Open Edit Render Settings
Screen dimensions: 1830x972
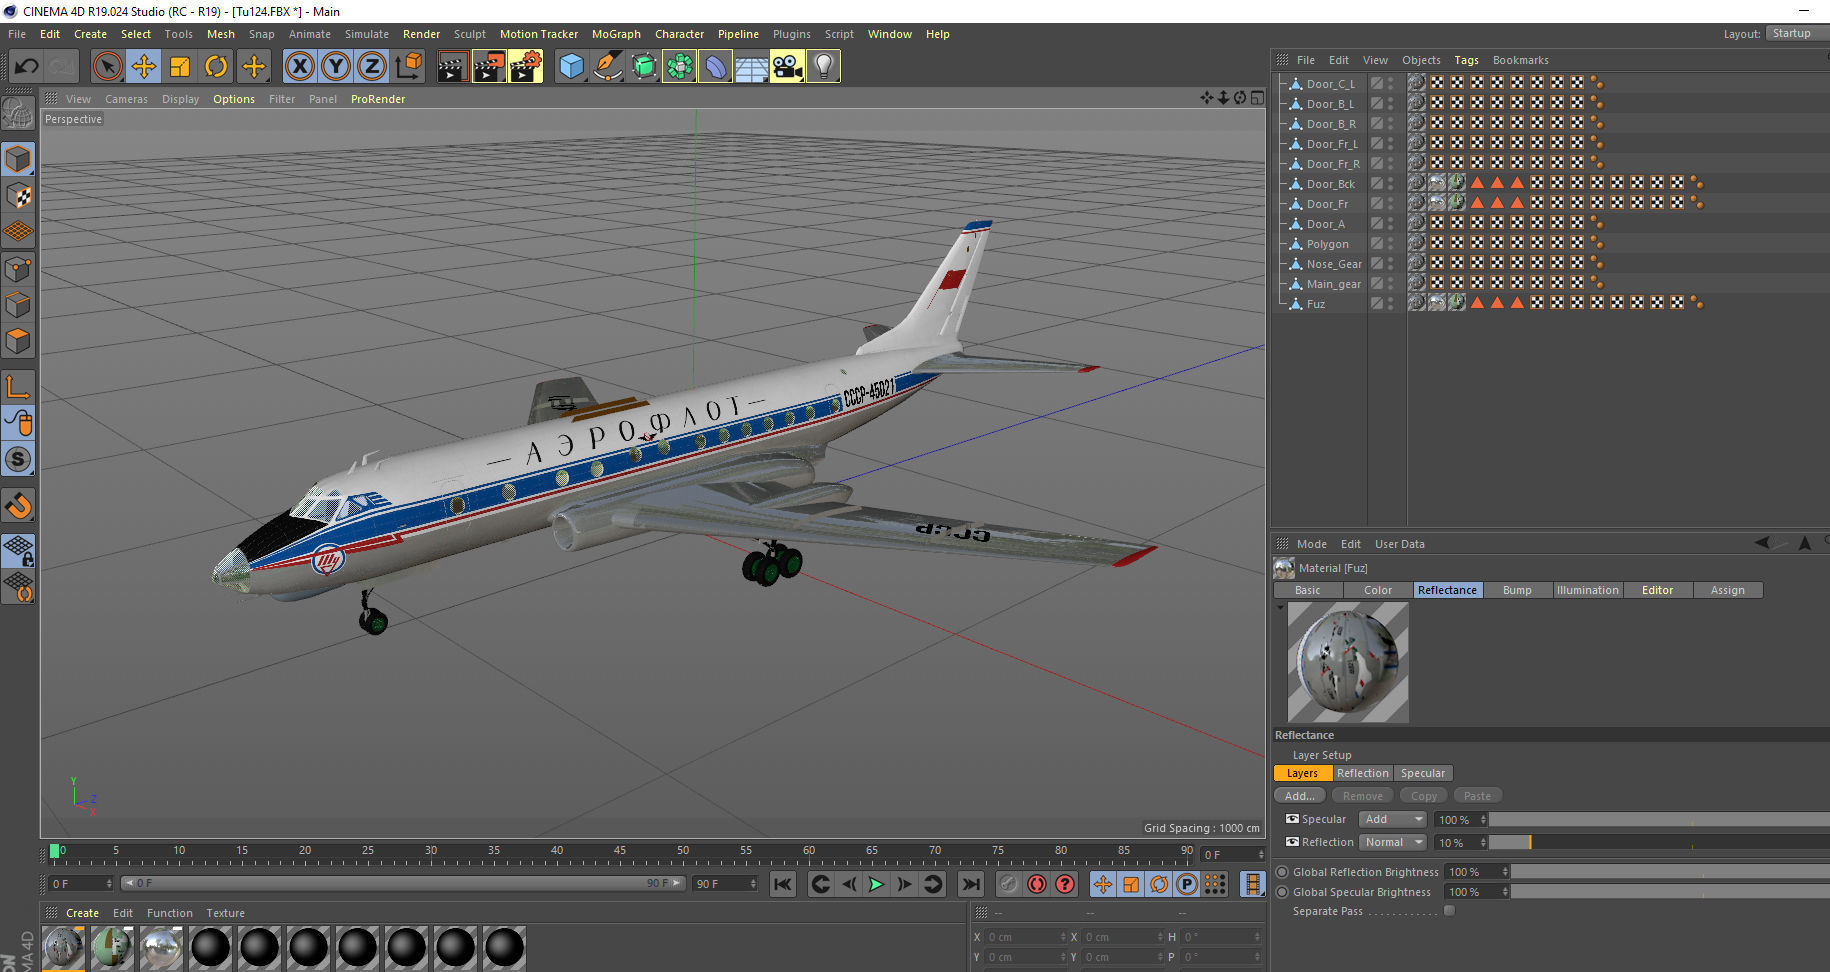pyautogui.click(x=526, y=67)
